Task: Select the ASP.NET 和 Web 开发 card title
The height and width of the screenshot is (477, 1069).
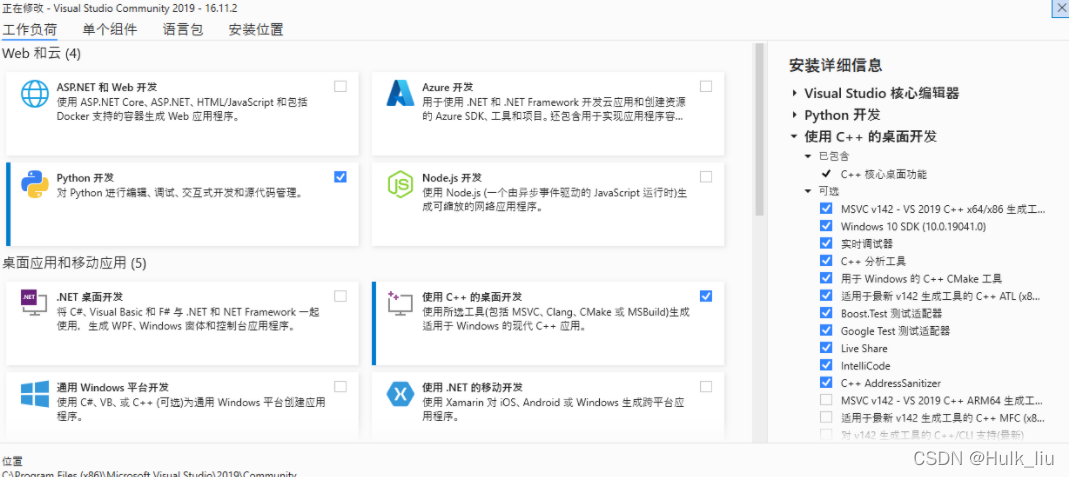Action: pyautogui.click(x=107, y=87)
